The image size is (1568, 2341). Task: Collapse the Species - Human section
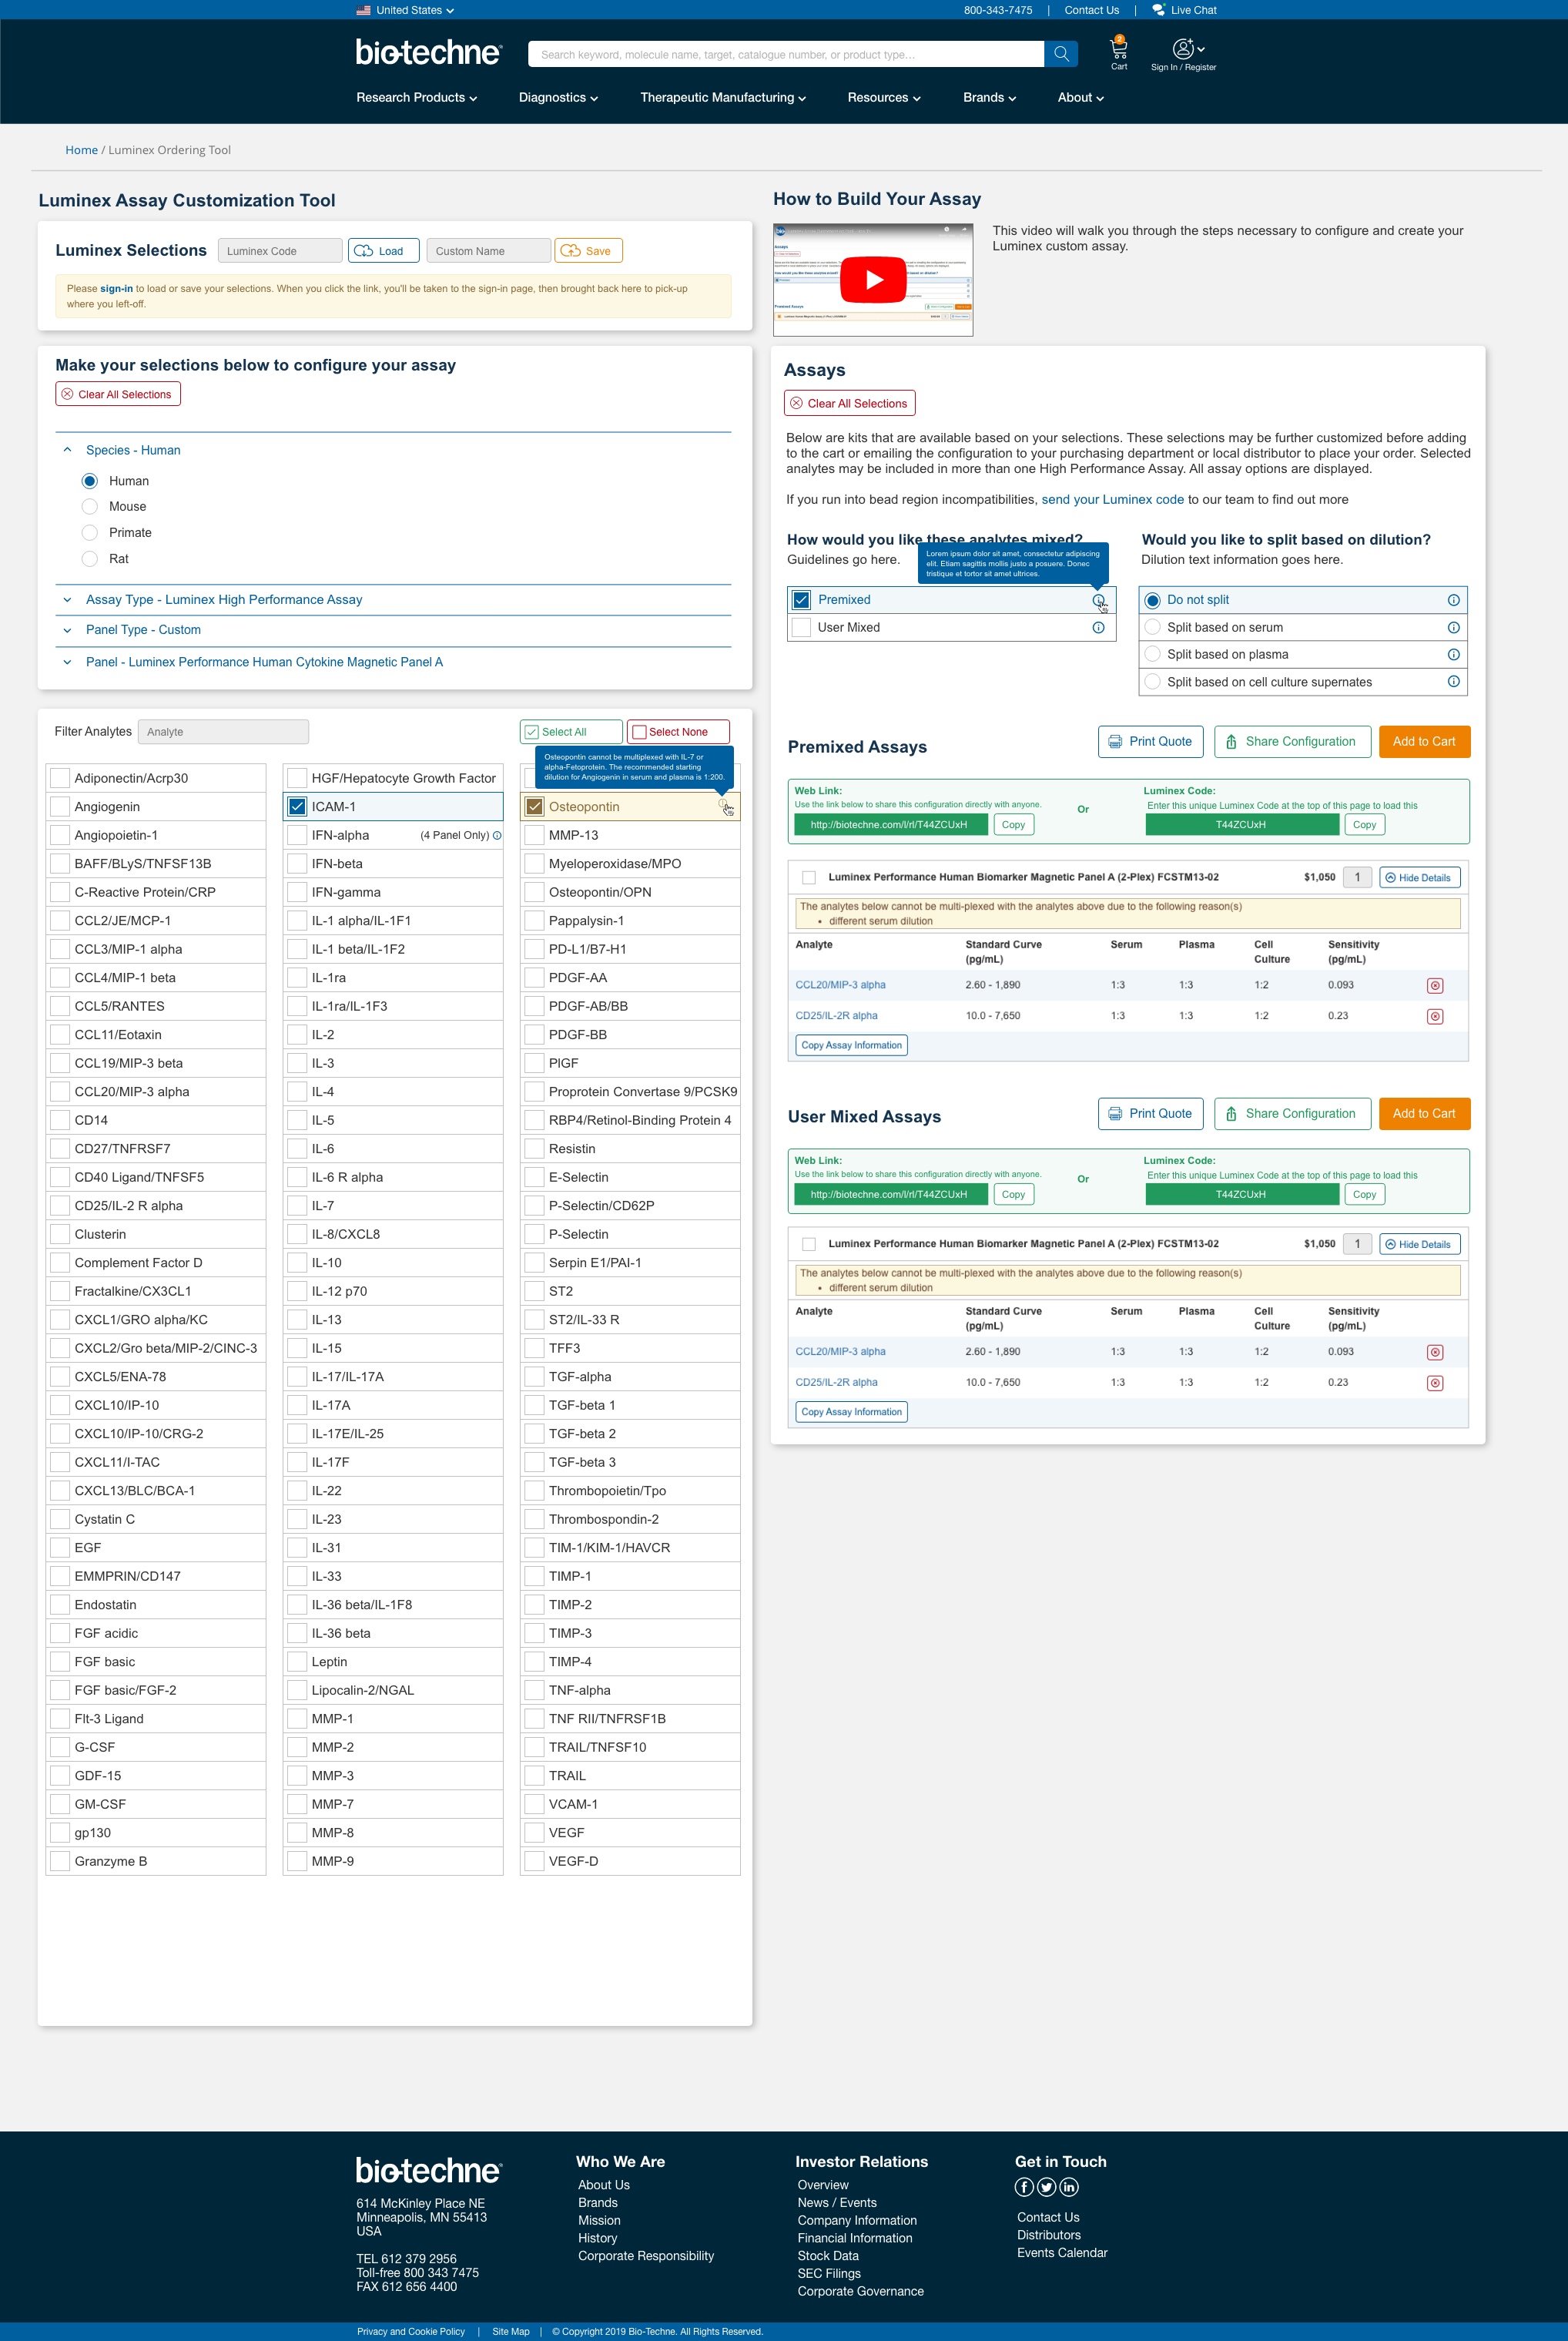pyautogui.click(x=68, y=450)
